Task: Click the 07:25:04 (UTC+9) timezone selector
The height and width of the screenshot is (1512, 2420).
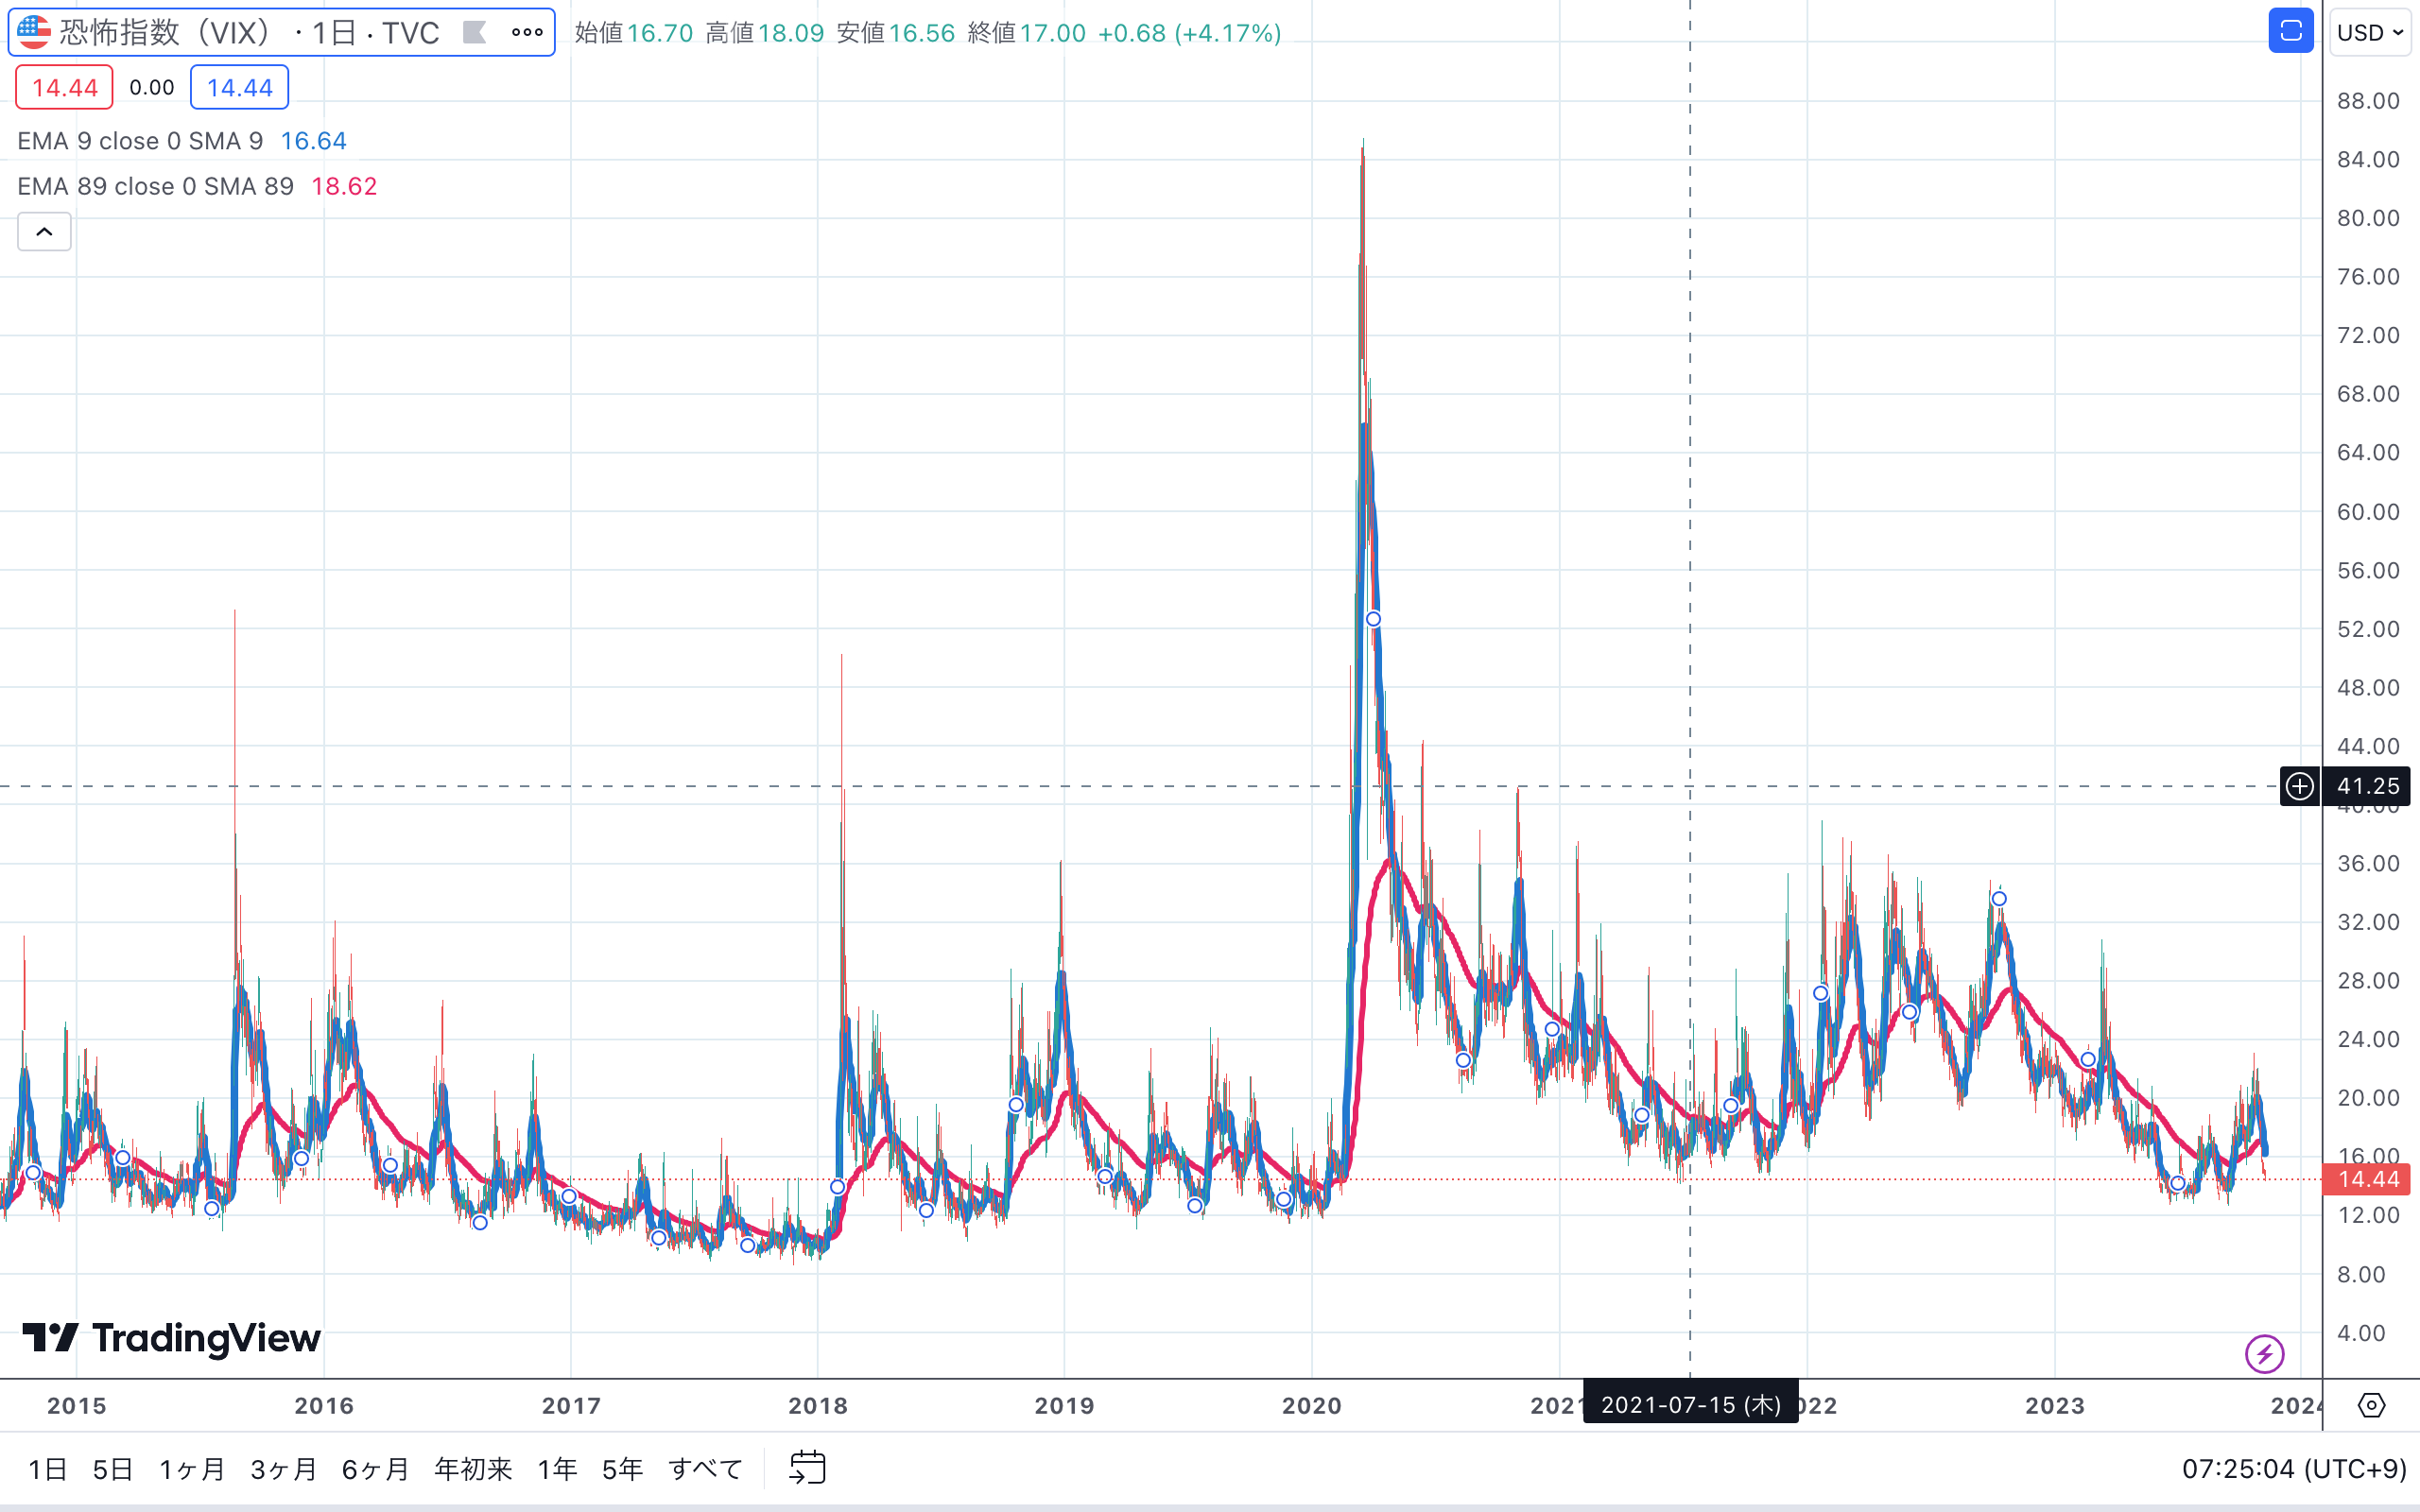Action: click(x=2293, y=1468)
